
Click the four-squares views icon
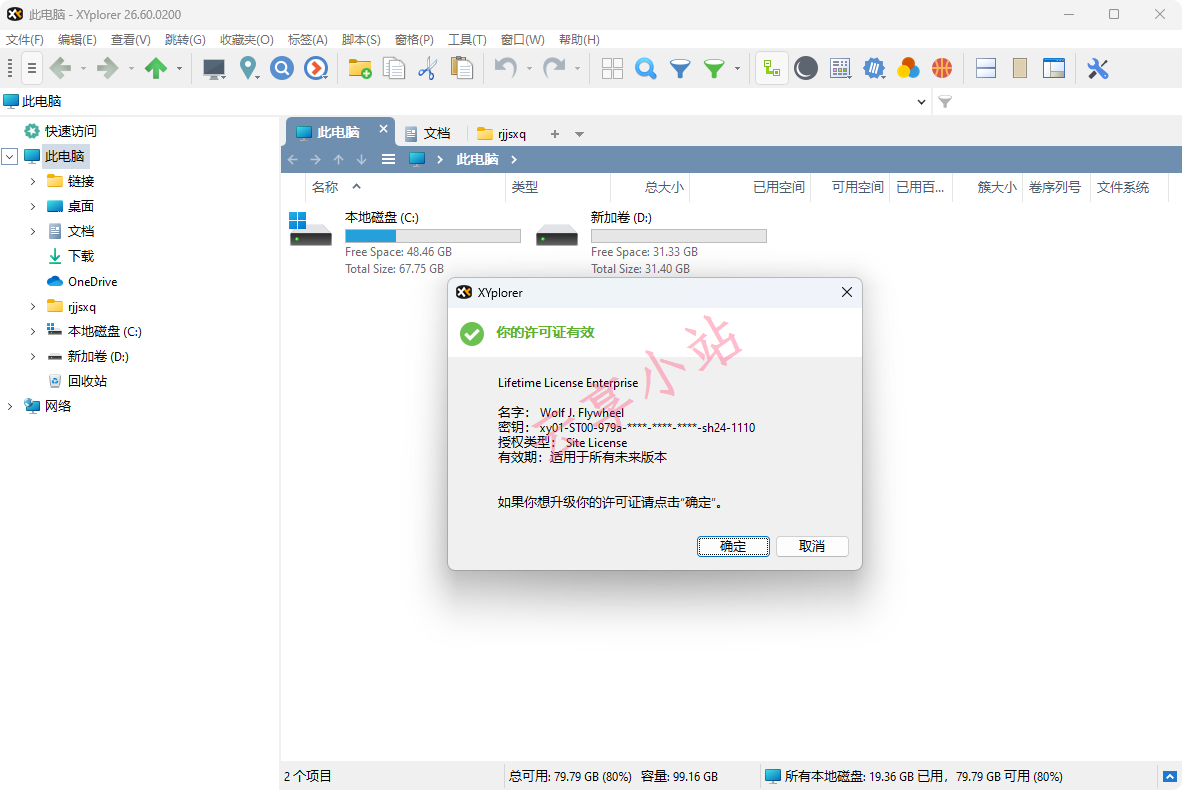[x=612, y=69]
